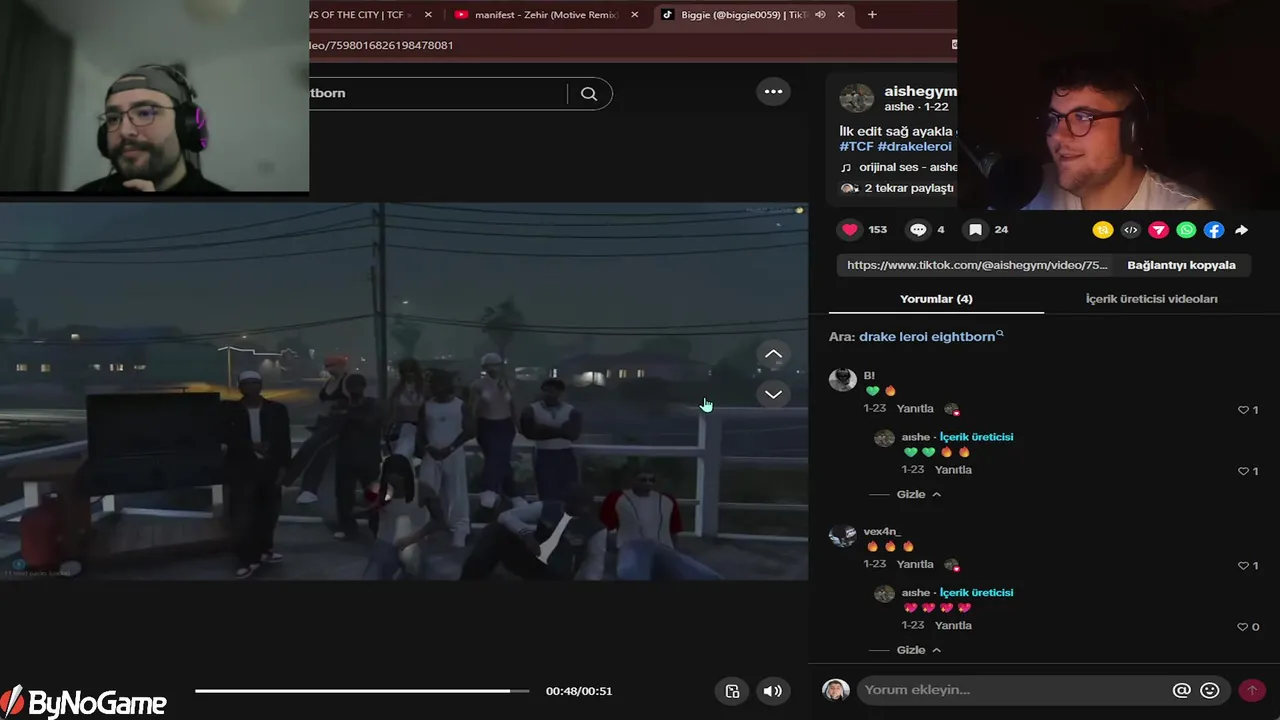Click B! commenter's avatar
Viewport: 1280px width, 720px height.
[x=842, y=380]
